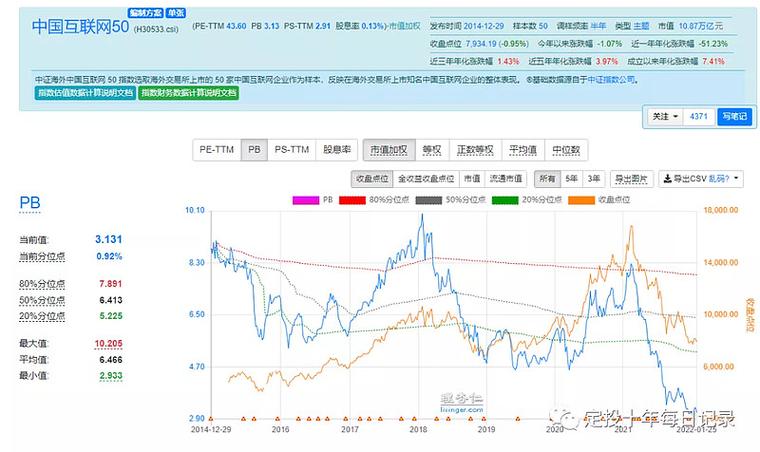Select the PB metric tab
The image size is (760, 452).
point(254,150)
